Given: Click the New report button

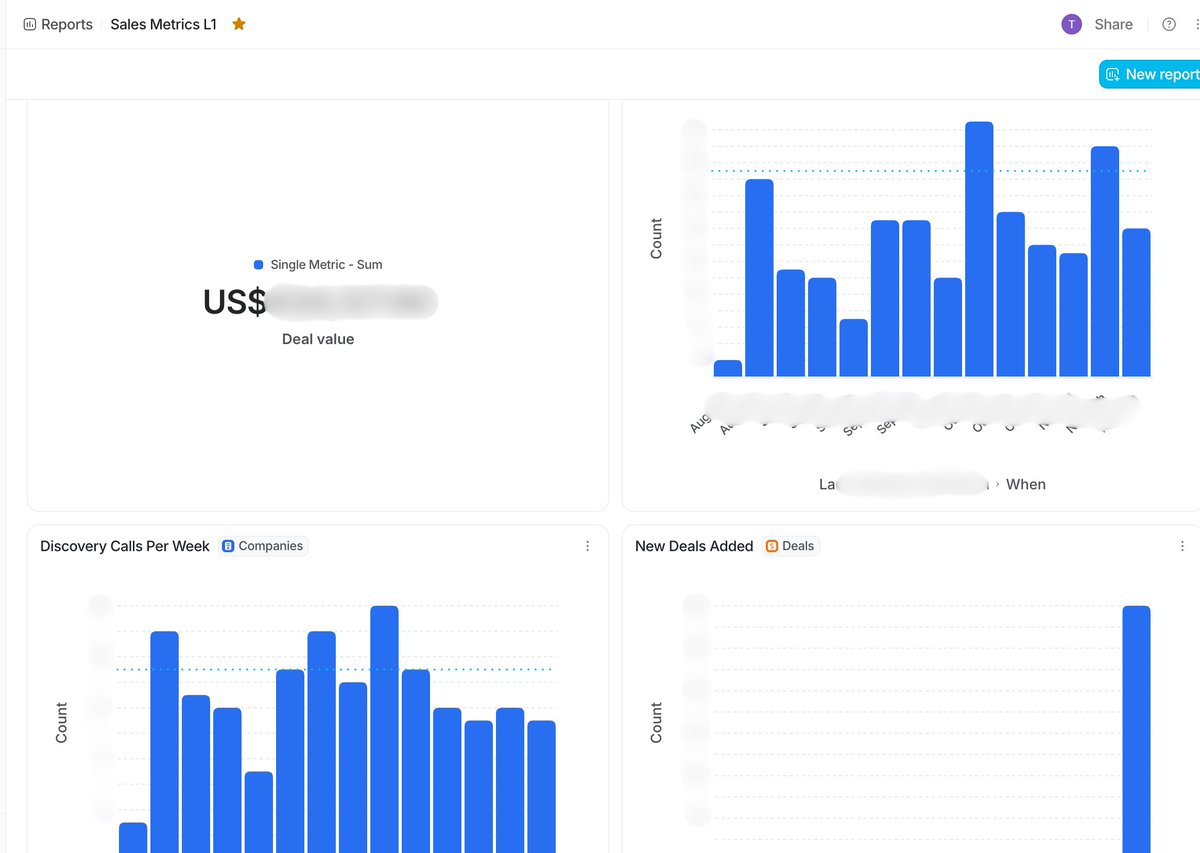Looking at the screenshot, I should pyautogui.click(x=1150, y=74).
